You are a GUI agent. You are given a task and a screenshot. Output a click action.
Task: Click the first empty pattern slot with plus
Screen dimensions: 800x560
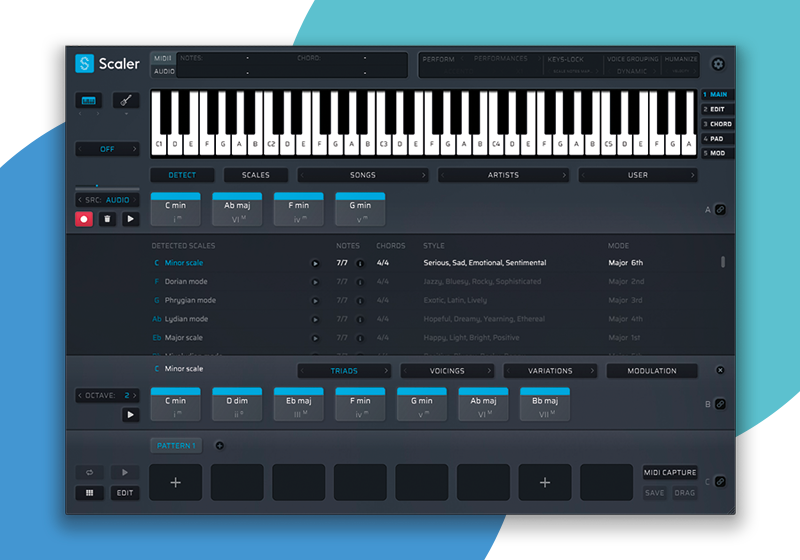[176, 482]
